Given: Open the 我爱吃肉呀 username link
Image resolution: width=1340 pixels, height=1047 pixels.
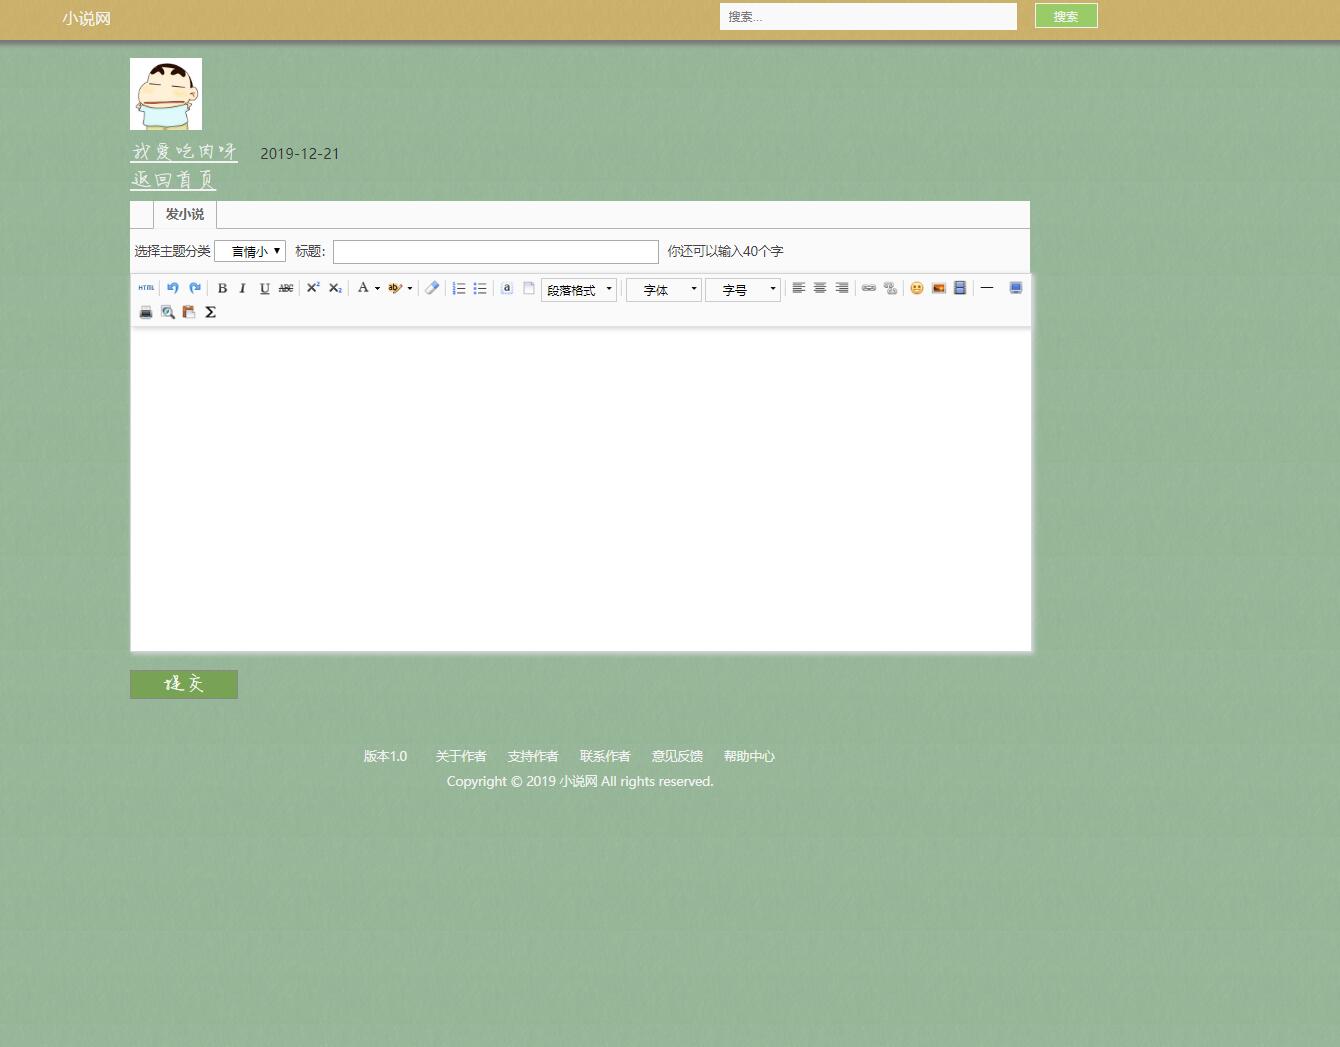Looking at the screenshot, I should 184,152.
